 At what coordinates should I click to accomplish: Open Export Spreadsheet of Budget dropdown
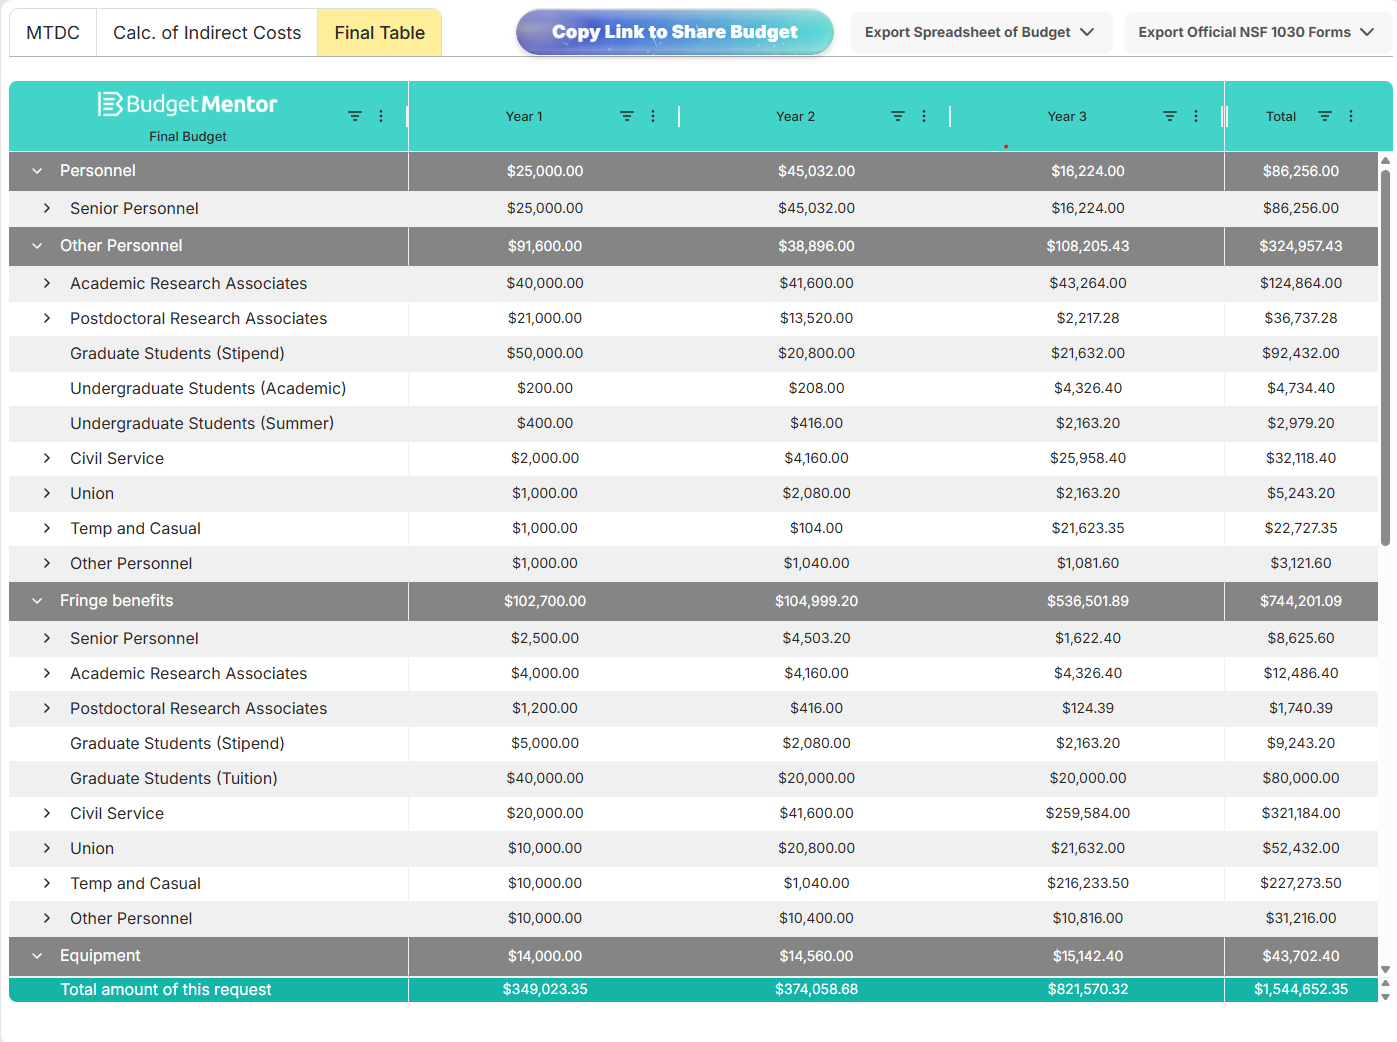[x=979, y=32]
